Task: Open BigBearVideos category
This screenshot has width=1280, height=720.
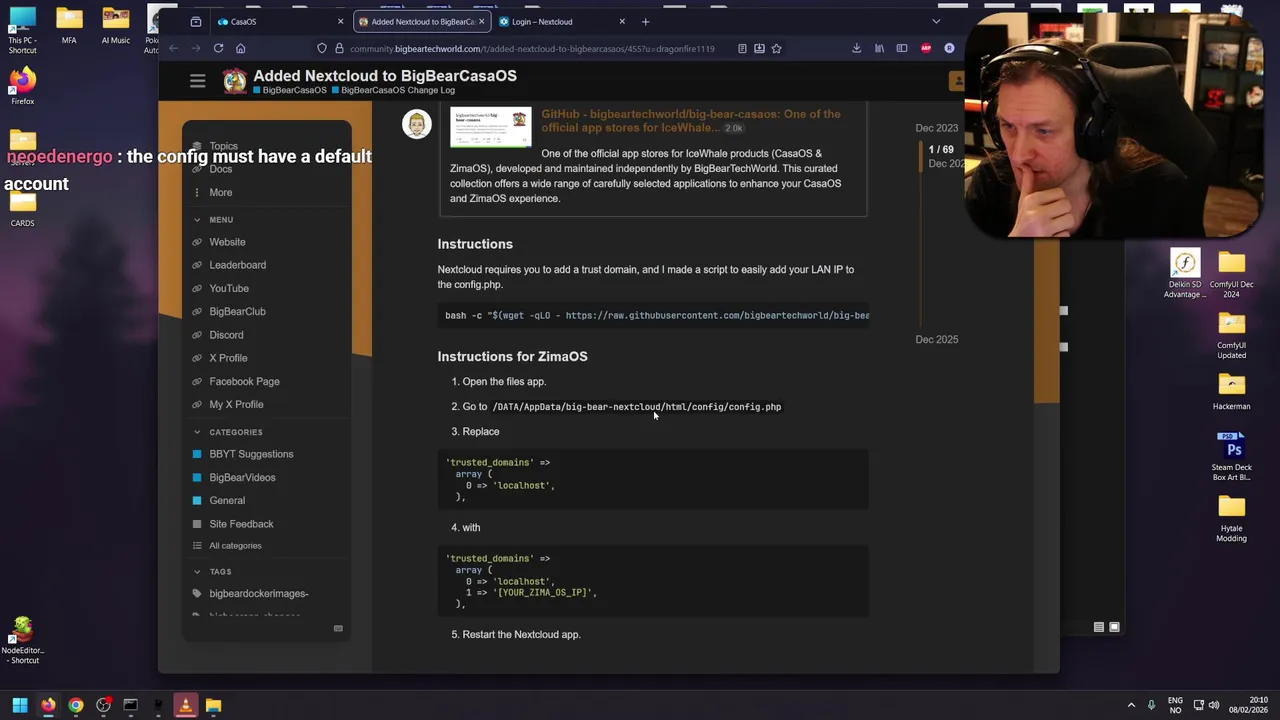Action: [242, 477]
